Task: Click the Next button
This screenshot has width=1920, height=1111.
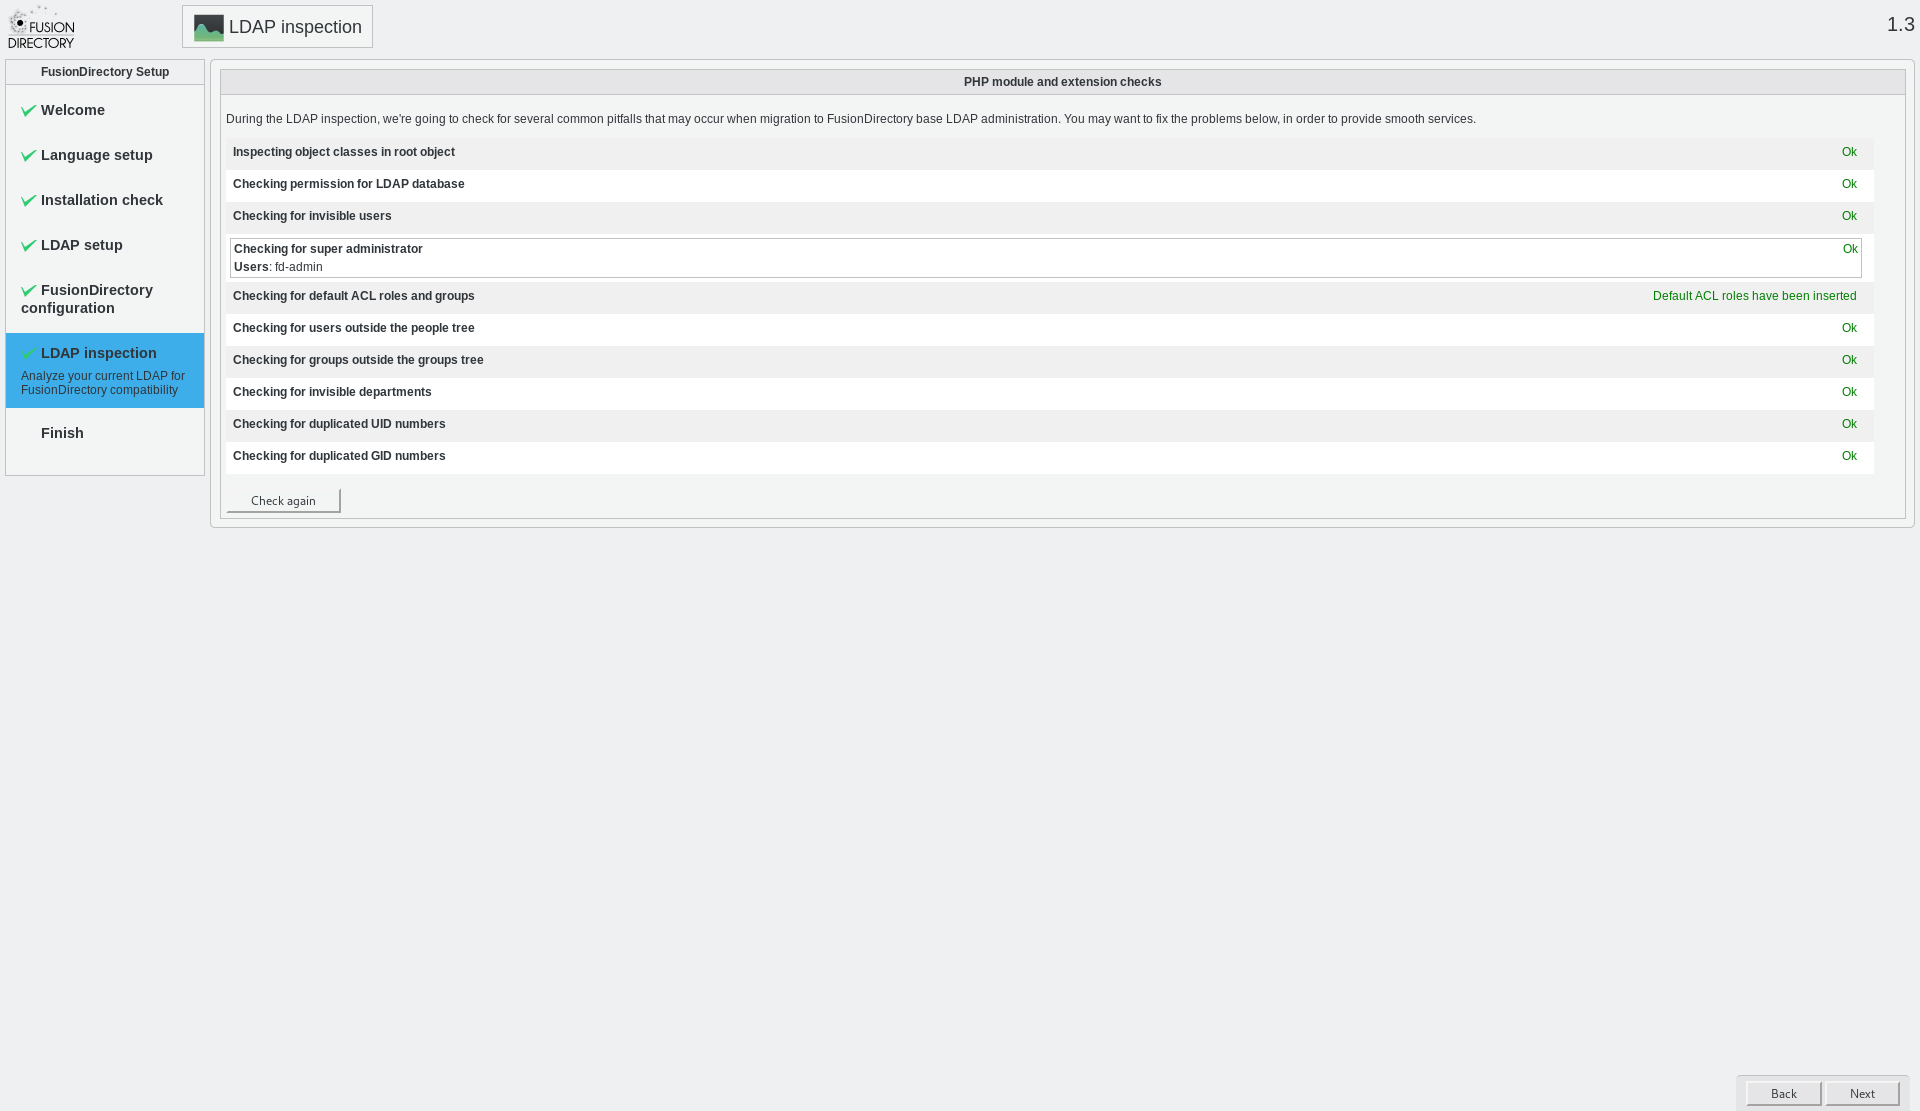Action: pos(1862,1094)
